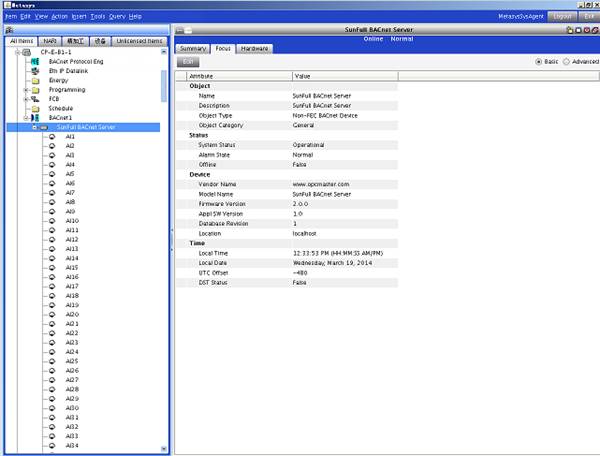600x456 pixels.
Task: Click the Schedule folder icon
Action: tap(35, 108)
